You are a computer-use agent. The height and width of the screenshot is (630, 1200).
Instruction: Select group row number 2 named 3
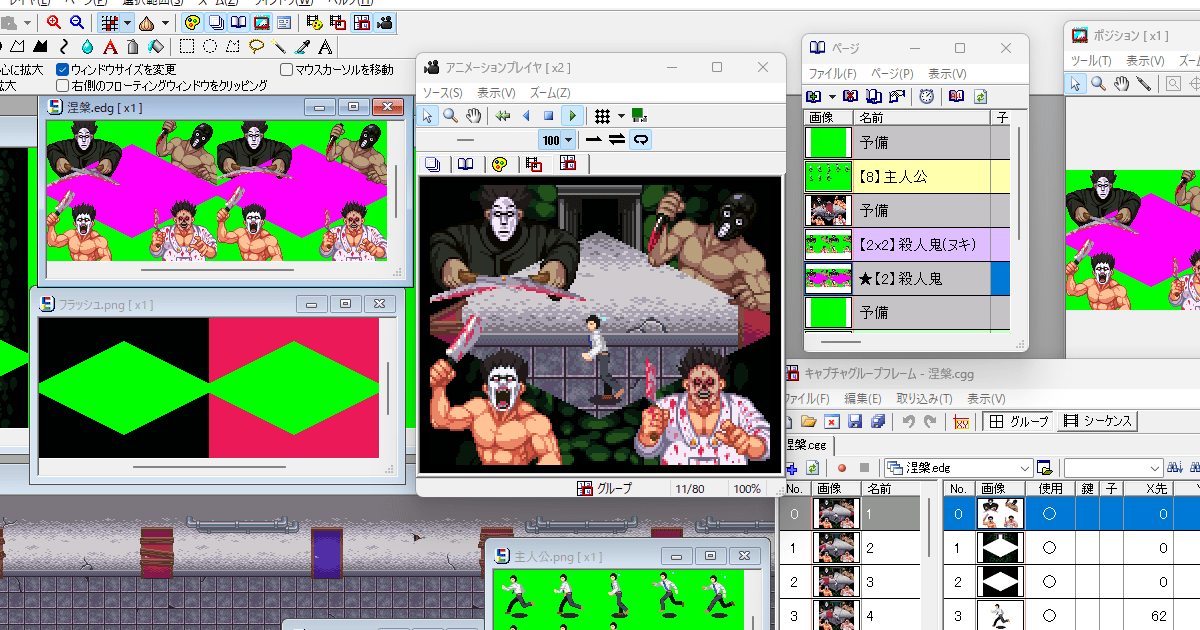[x=851, y=582]
